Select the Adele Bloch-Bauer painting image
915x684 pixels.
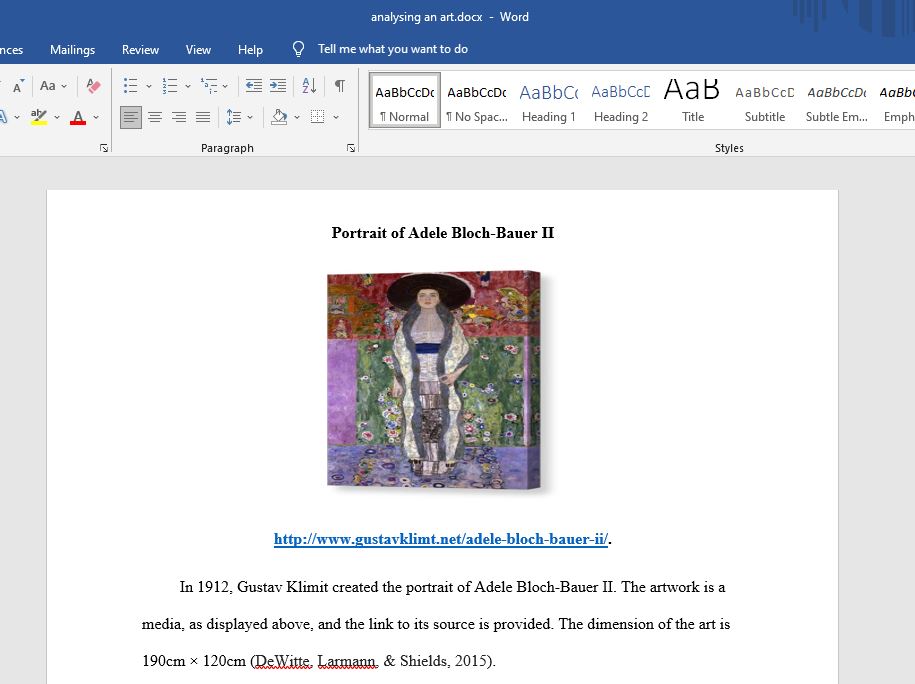[434, 379]
